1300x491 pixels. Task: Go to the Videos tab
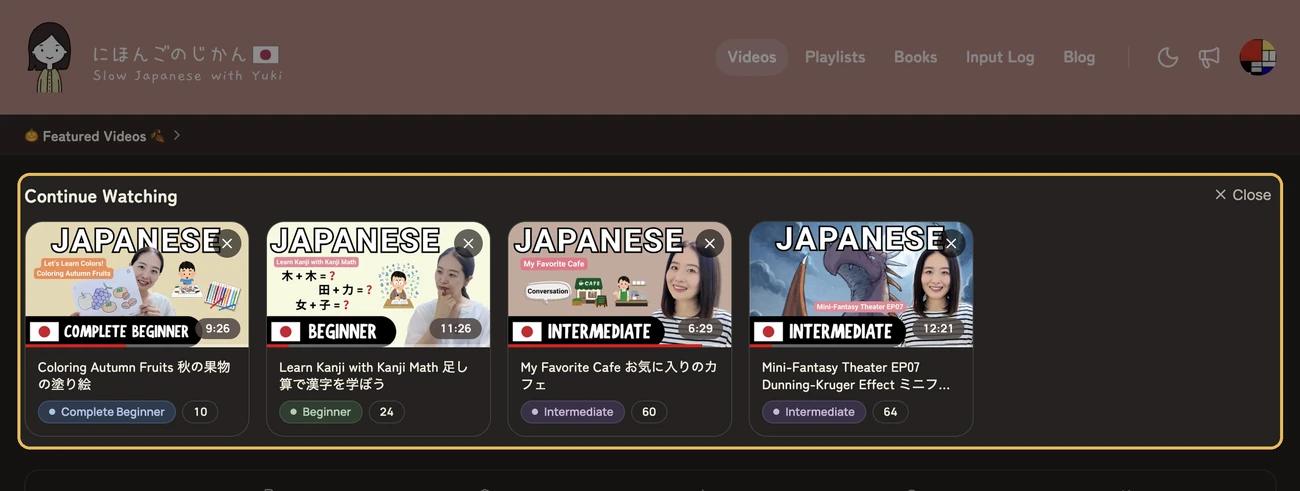(752, 57)
